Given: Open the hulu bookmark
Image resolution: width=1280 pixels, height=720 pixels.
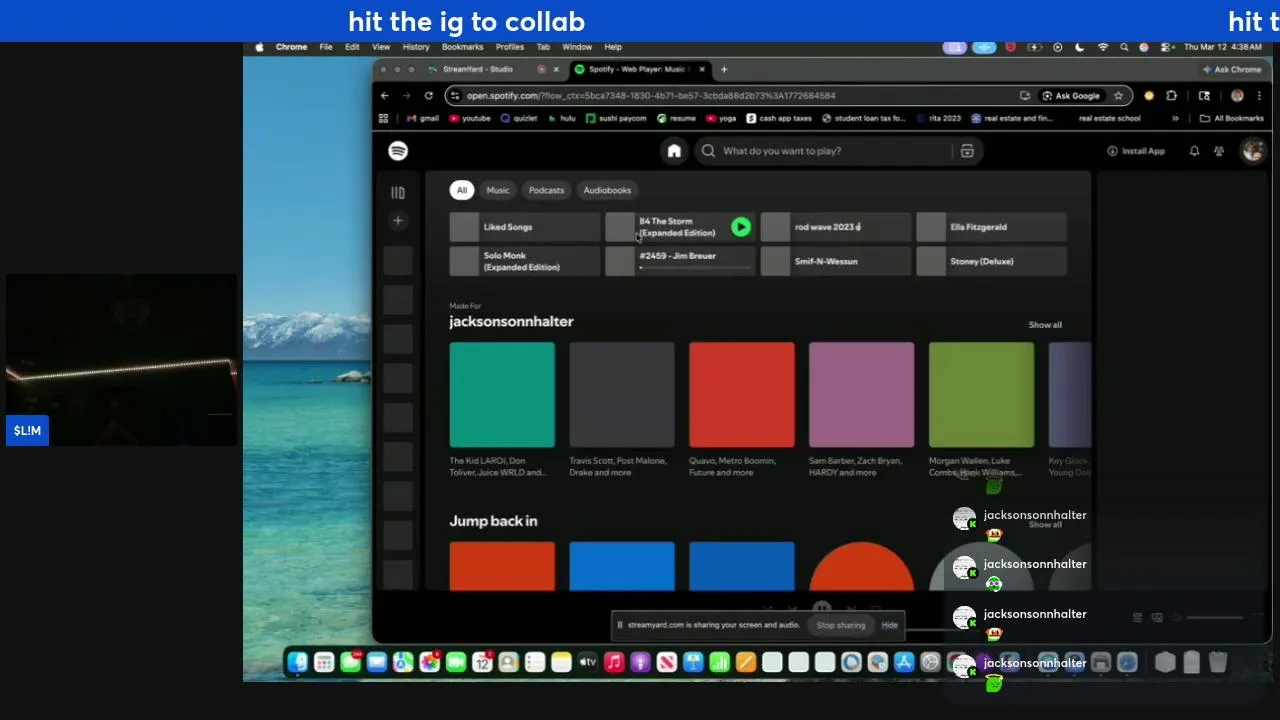Looking at the screenshot, I should coord(562,118).
